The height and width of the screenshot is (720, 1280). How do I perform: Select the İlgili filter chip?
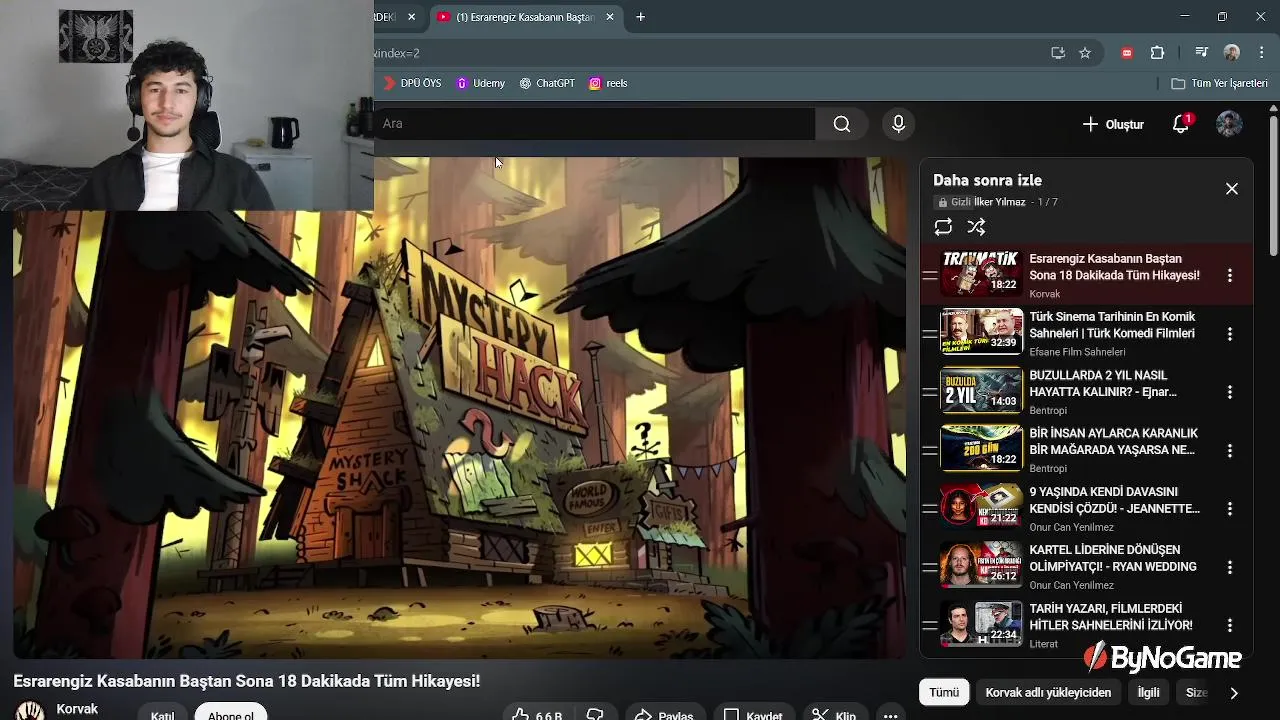point(1148,692)
